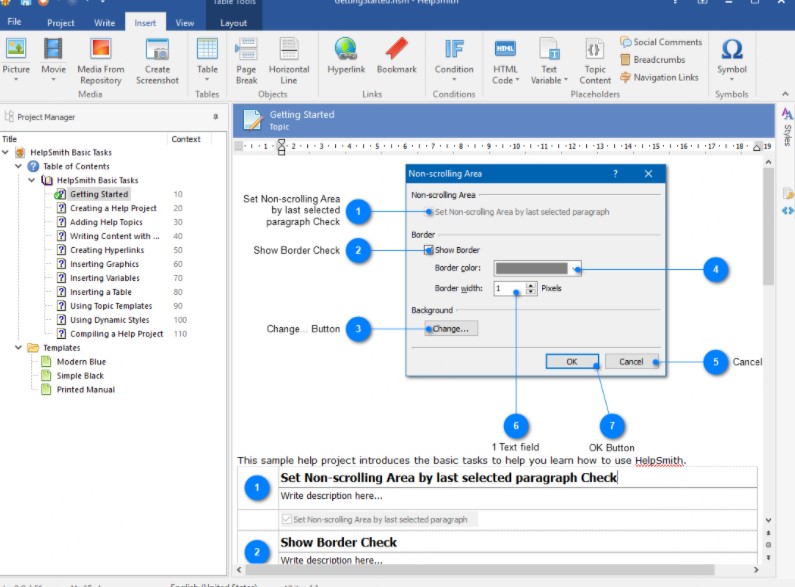Click the Border color swatch

pyautogui.click(x=530, y=269)
